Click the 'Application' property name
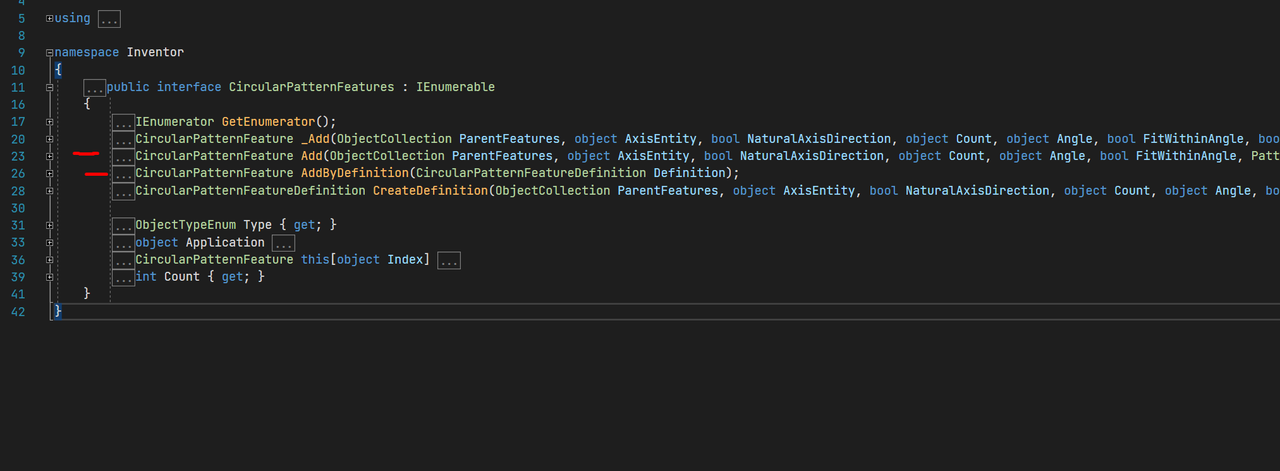This screenshot has width=1280, height=471. 225,242
